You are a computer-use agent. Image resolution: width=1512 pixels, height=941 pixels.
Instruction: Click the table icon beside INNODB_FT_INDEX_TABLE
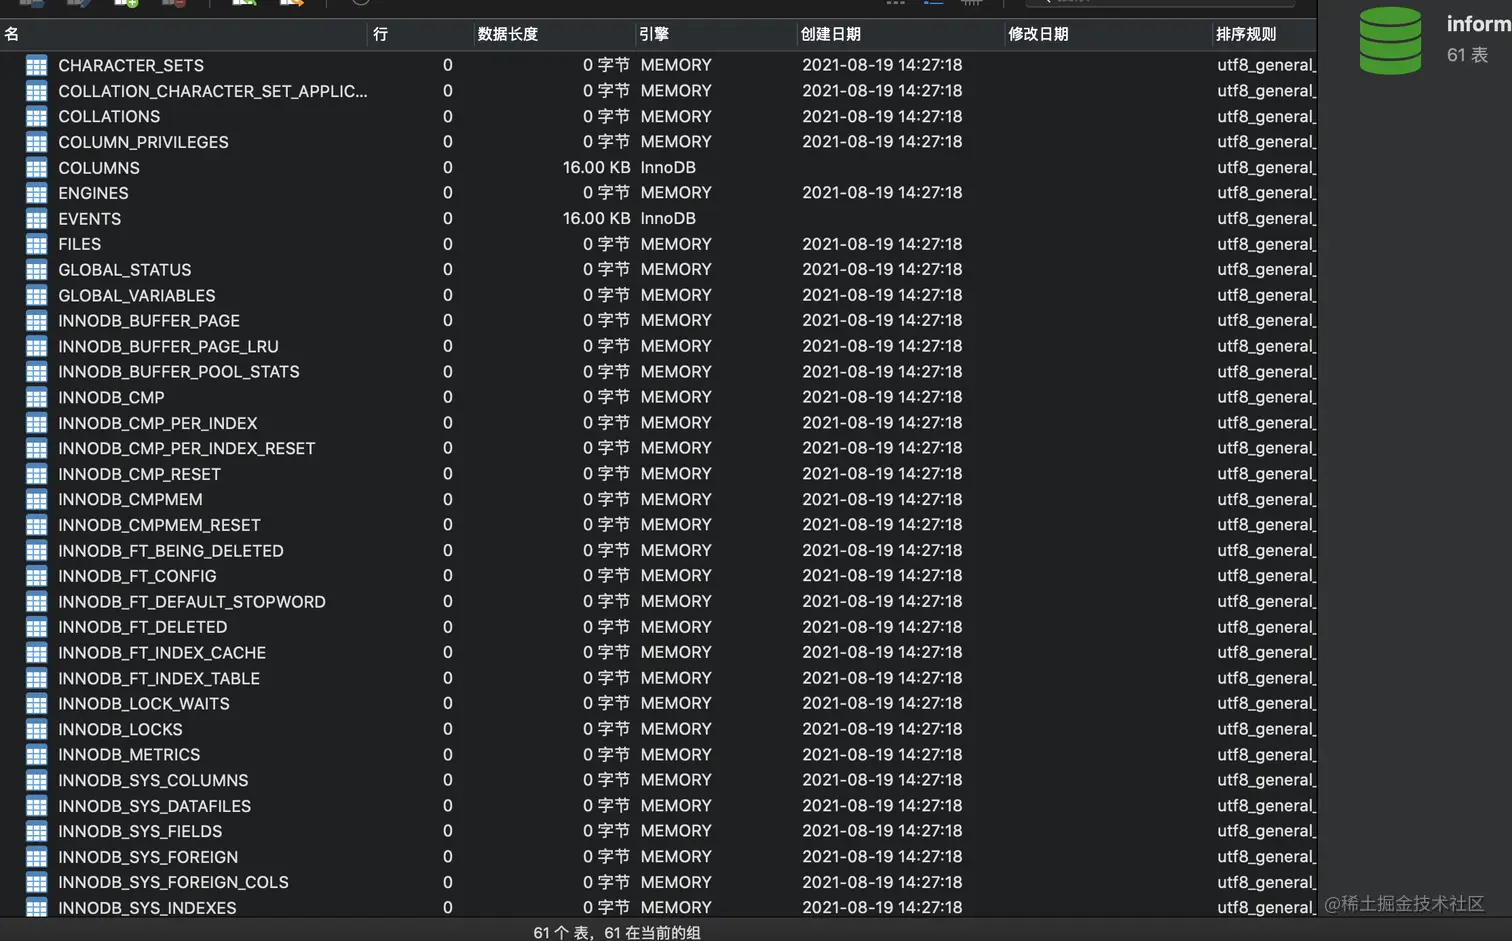pyautogui.click(x=36, y=678)
